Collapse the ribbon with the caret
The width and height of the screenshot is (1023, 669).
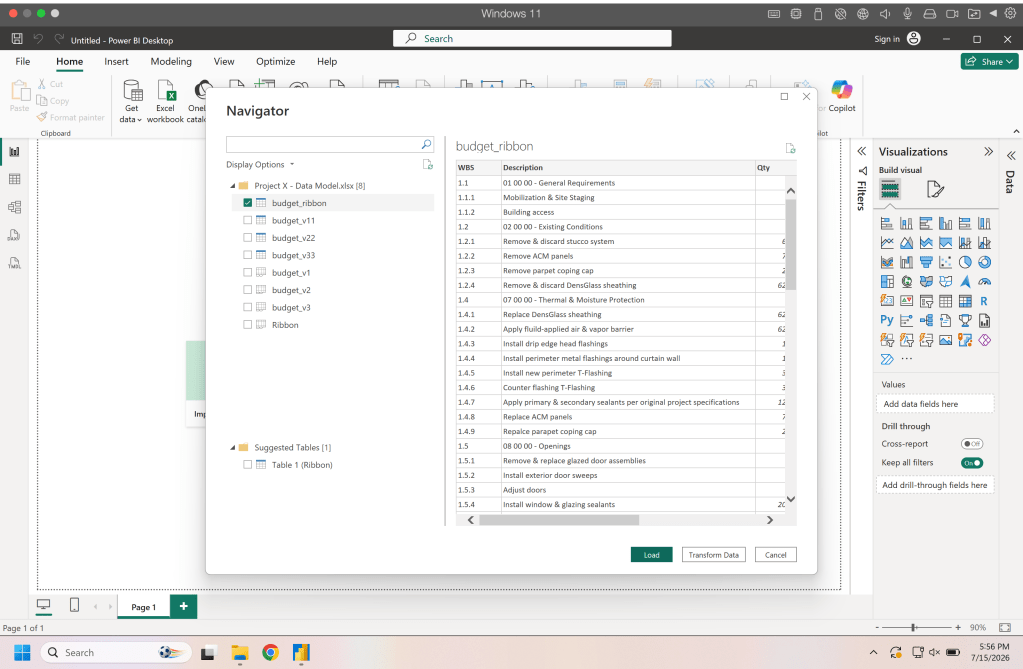(1016, 132)
